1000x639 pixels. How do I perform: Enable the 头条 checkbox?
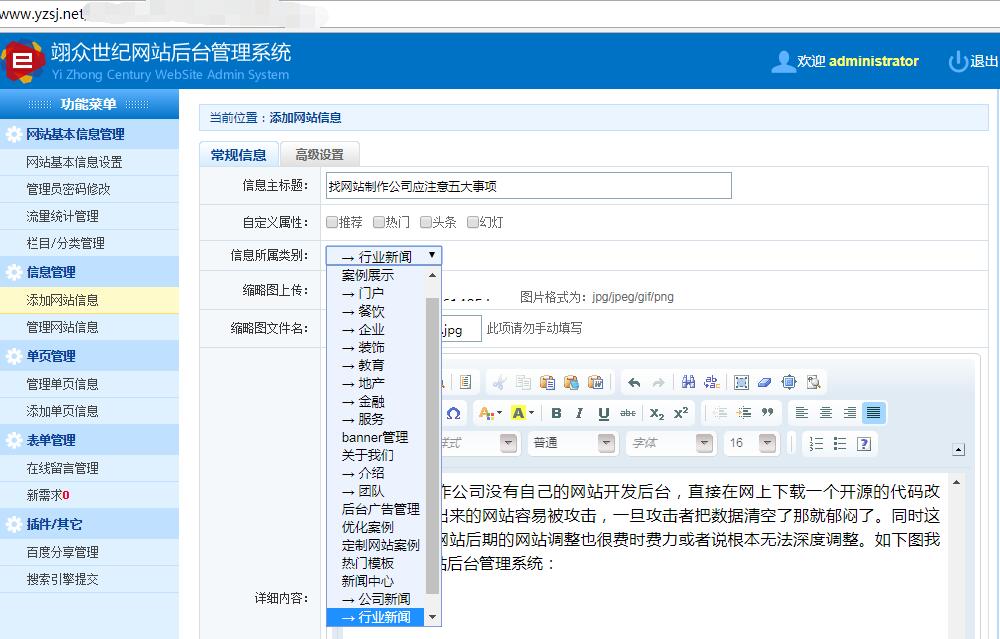coord(426,222)
